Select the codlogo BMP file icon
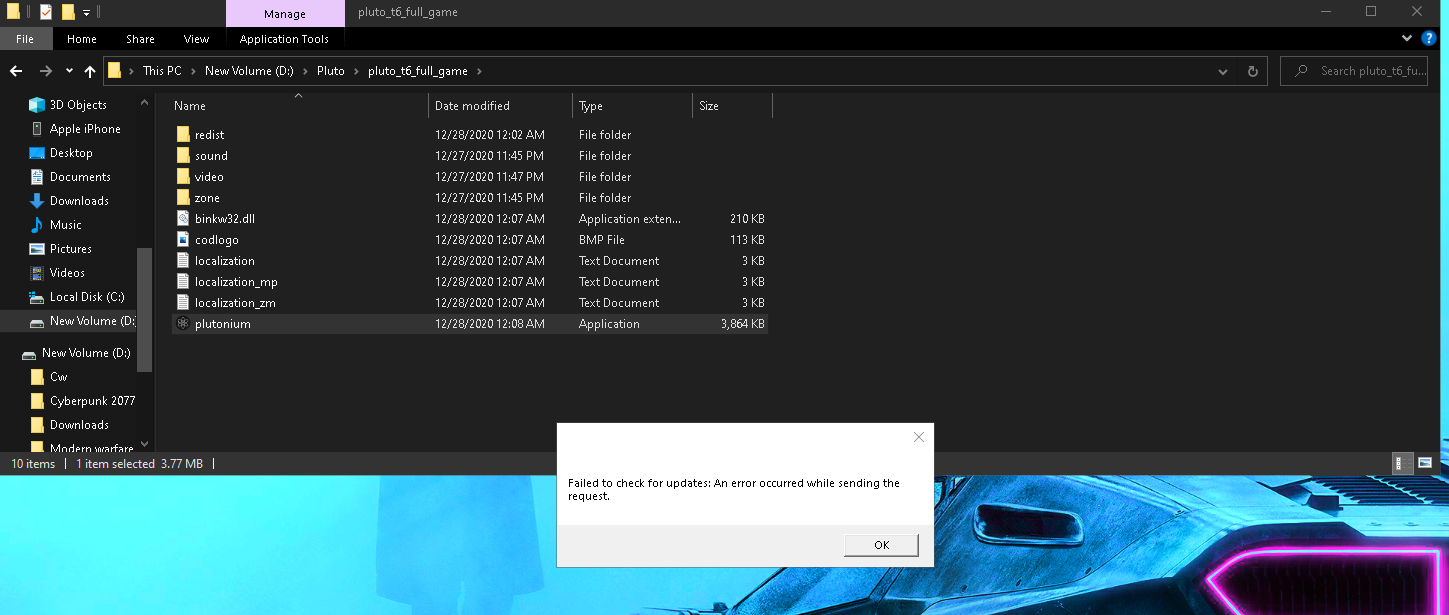 [183, 240]
